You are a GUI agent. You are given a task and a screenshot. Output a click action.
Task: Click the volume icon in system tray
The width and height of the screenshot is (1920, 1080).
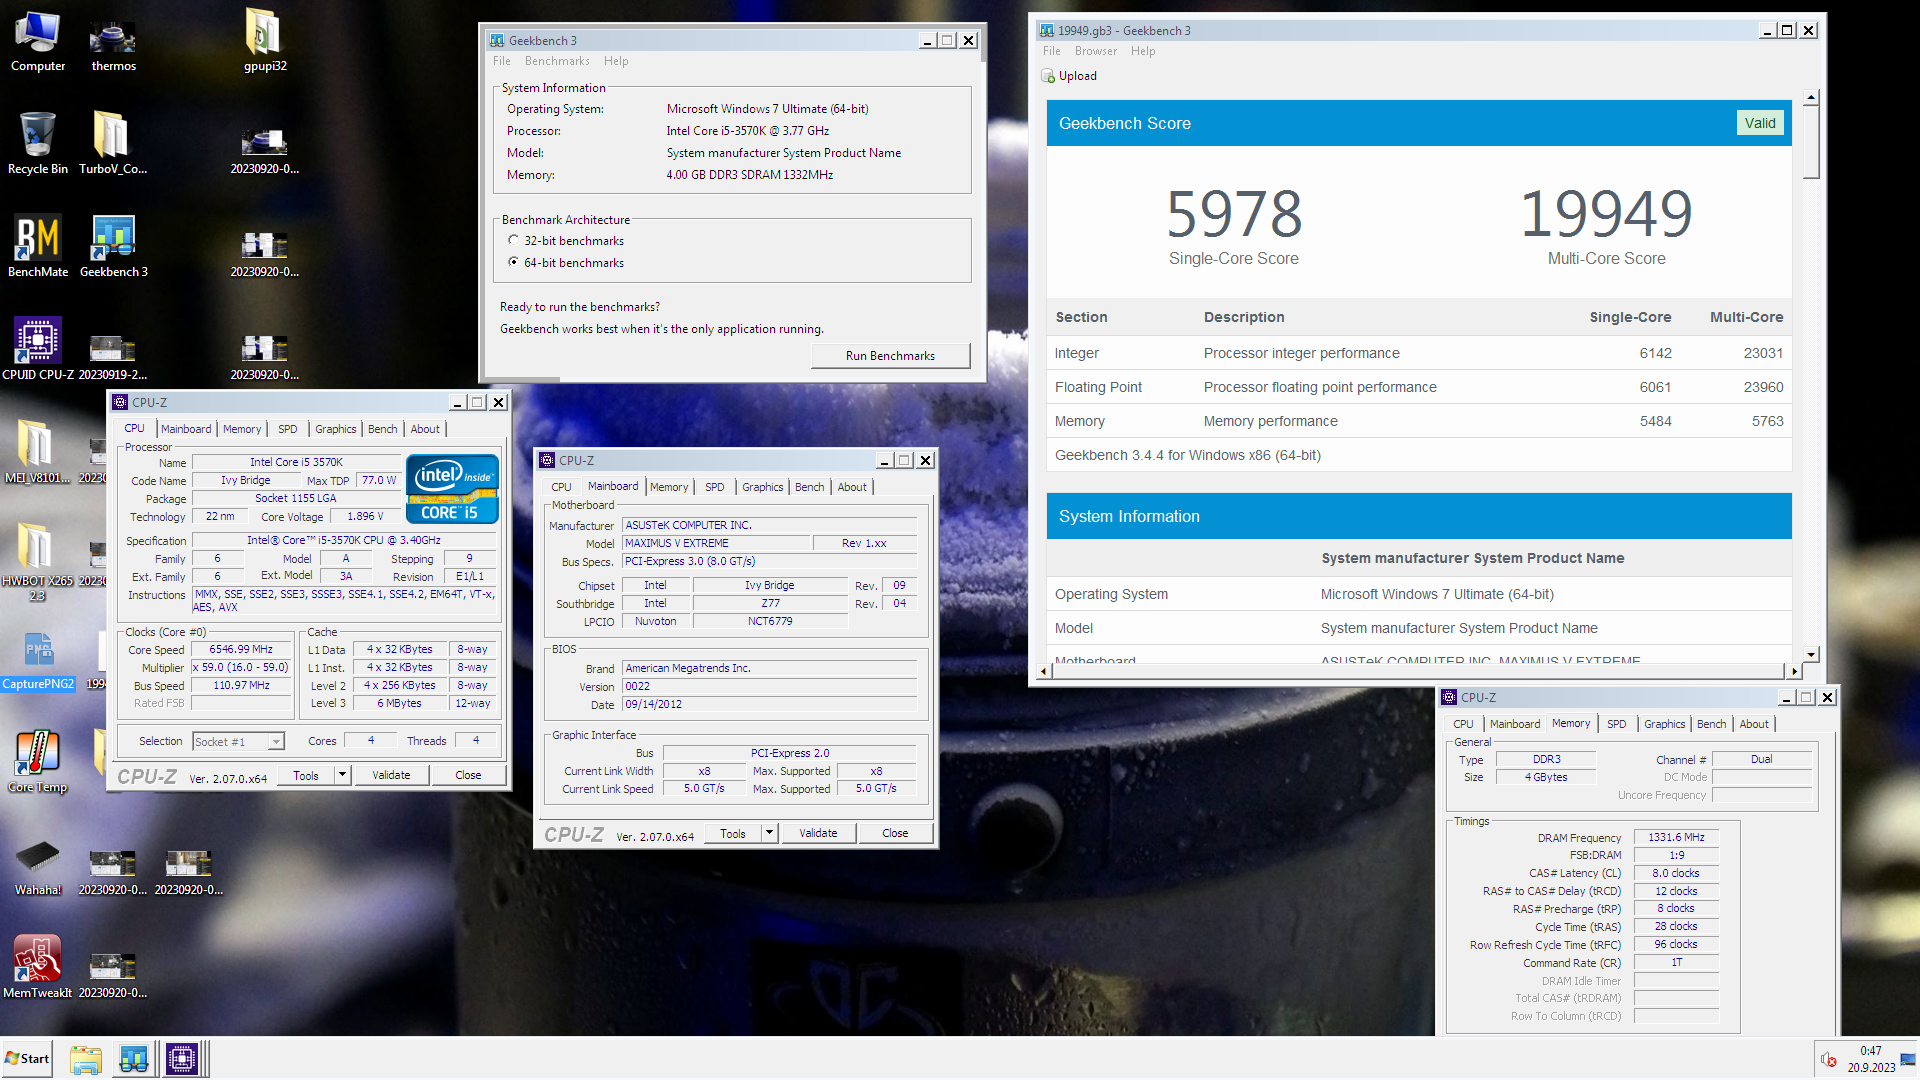pos(1828,1060)
